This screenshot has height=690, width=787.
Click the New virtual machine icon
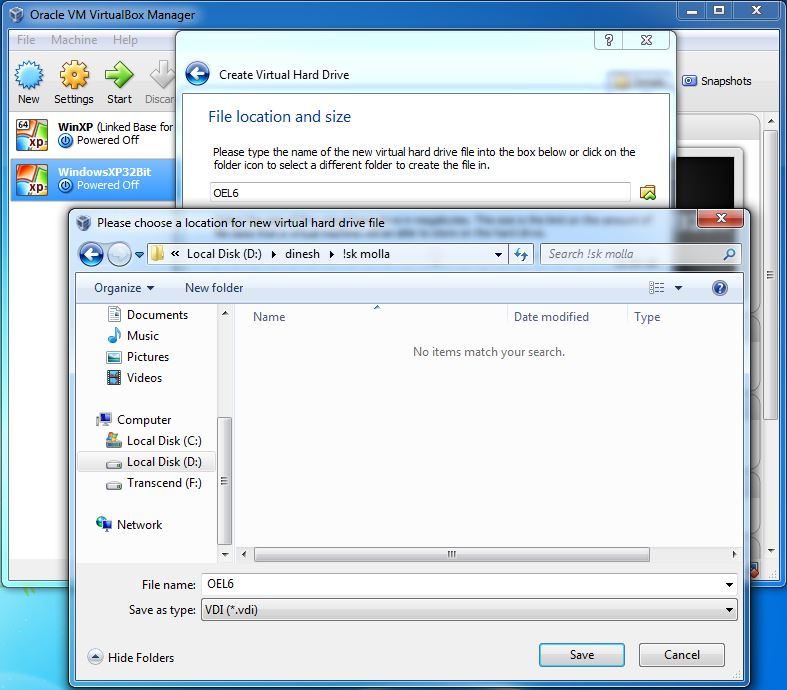(x=29, y=75)
